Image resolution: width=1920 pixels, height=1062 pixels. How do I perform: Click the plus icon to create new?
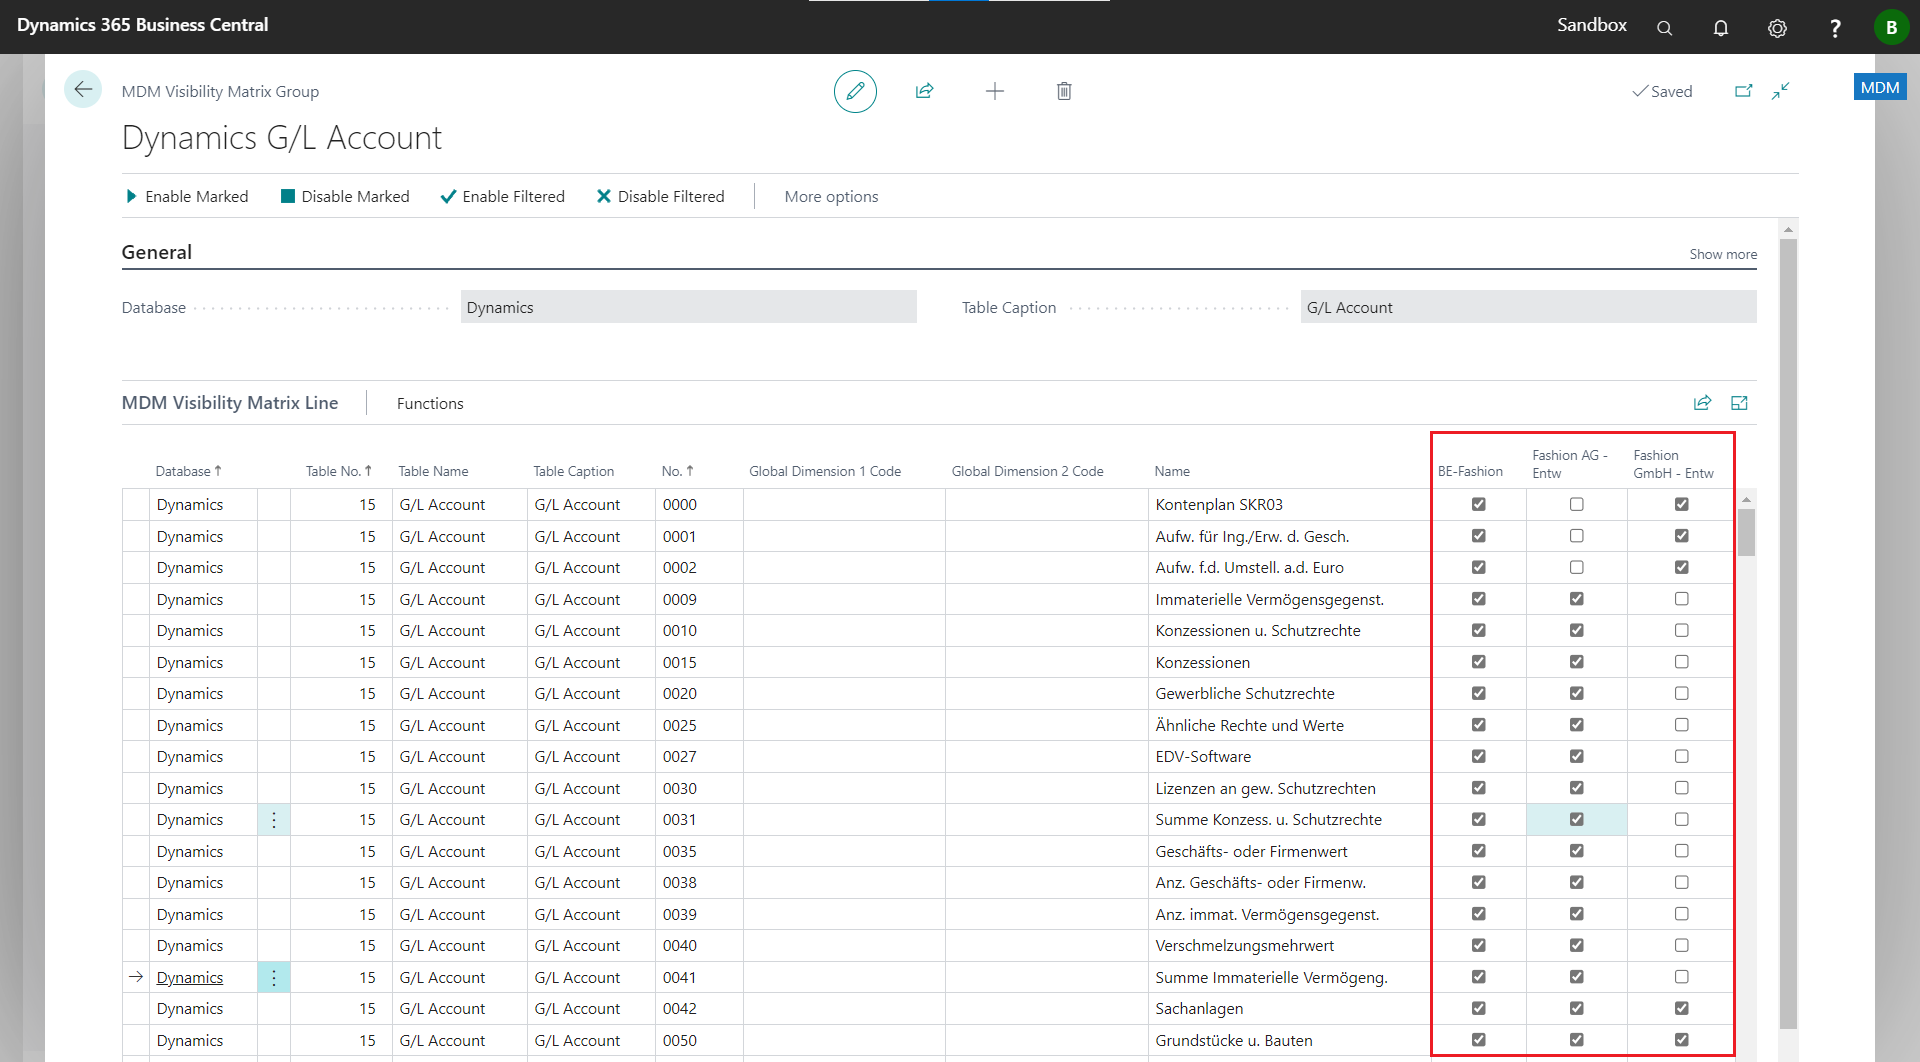click(995, 91)
